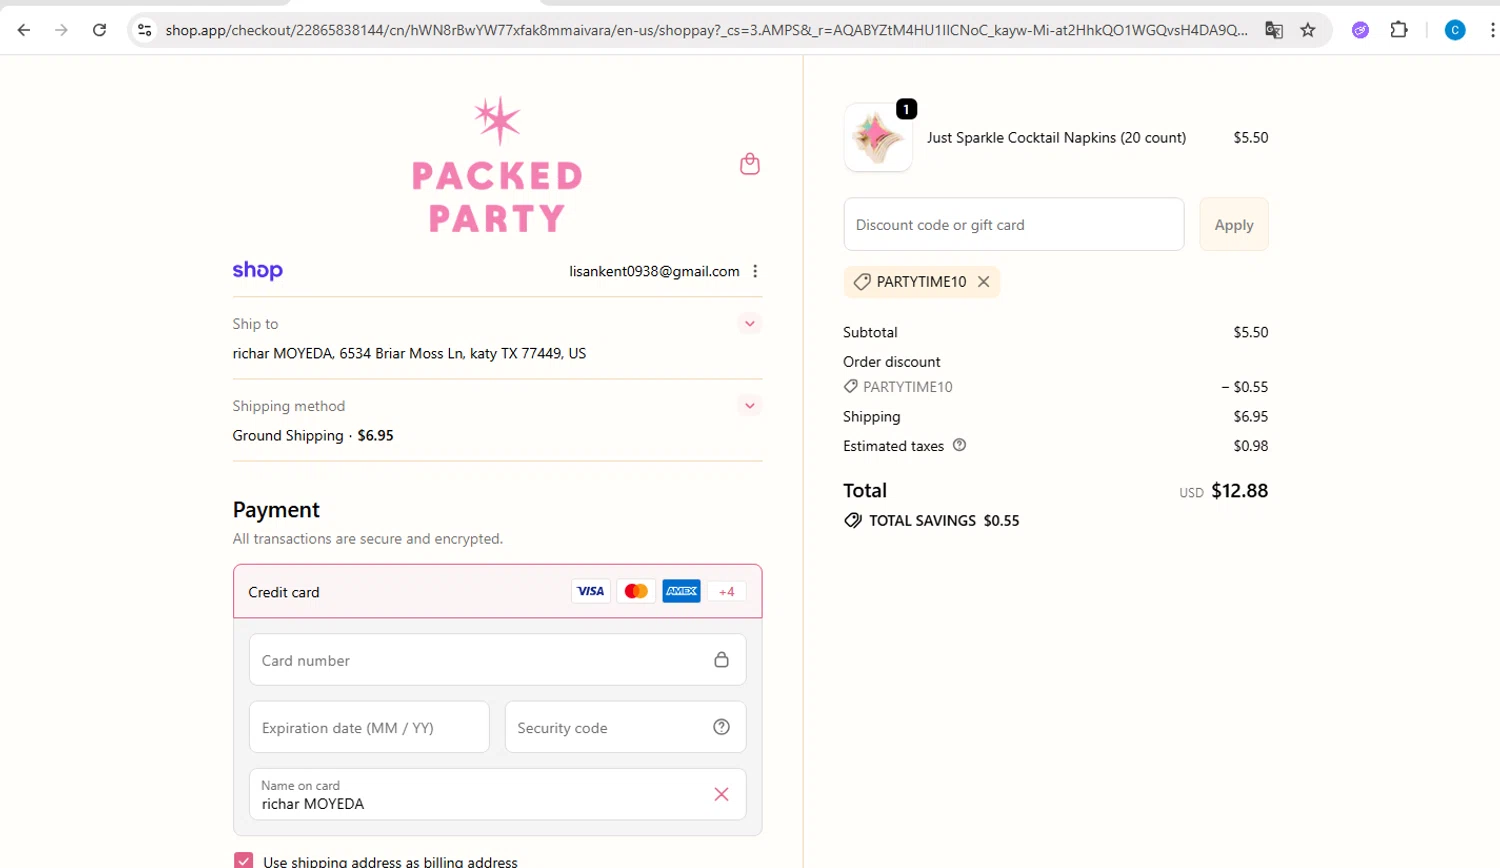Click the American Express icon
Screen dimensions: 1500x868
681,591
